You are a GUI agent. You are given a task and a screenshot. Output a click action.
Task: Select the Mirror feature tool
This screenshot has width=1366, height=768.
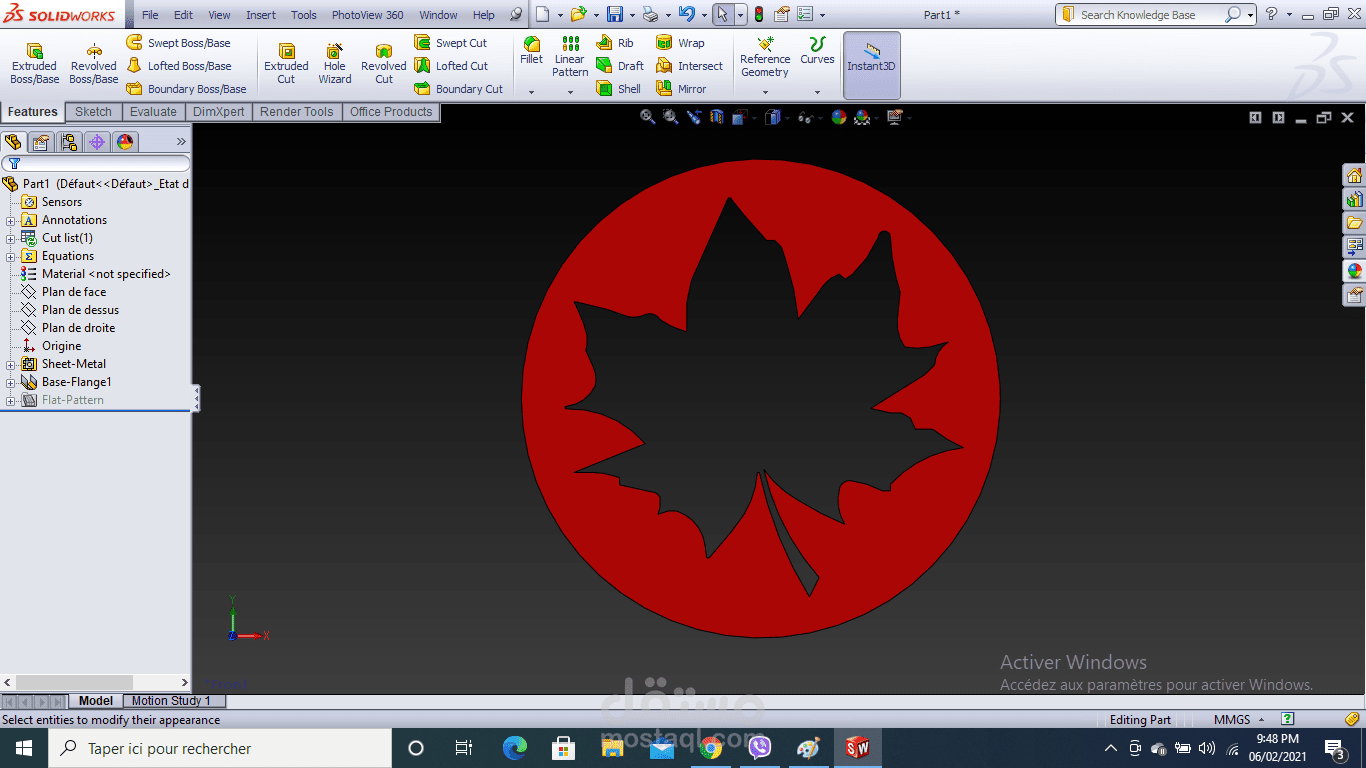coord(681,89)
